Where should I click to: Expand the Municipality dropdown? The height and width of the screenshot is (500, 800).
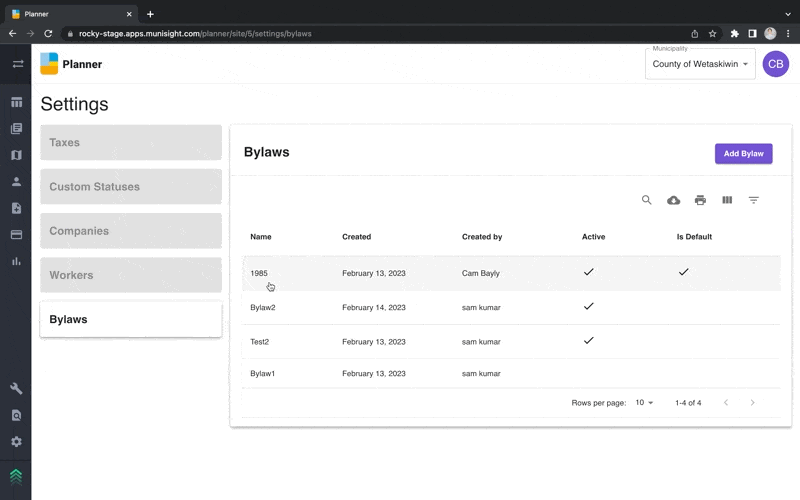coord(700,64)
